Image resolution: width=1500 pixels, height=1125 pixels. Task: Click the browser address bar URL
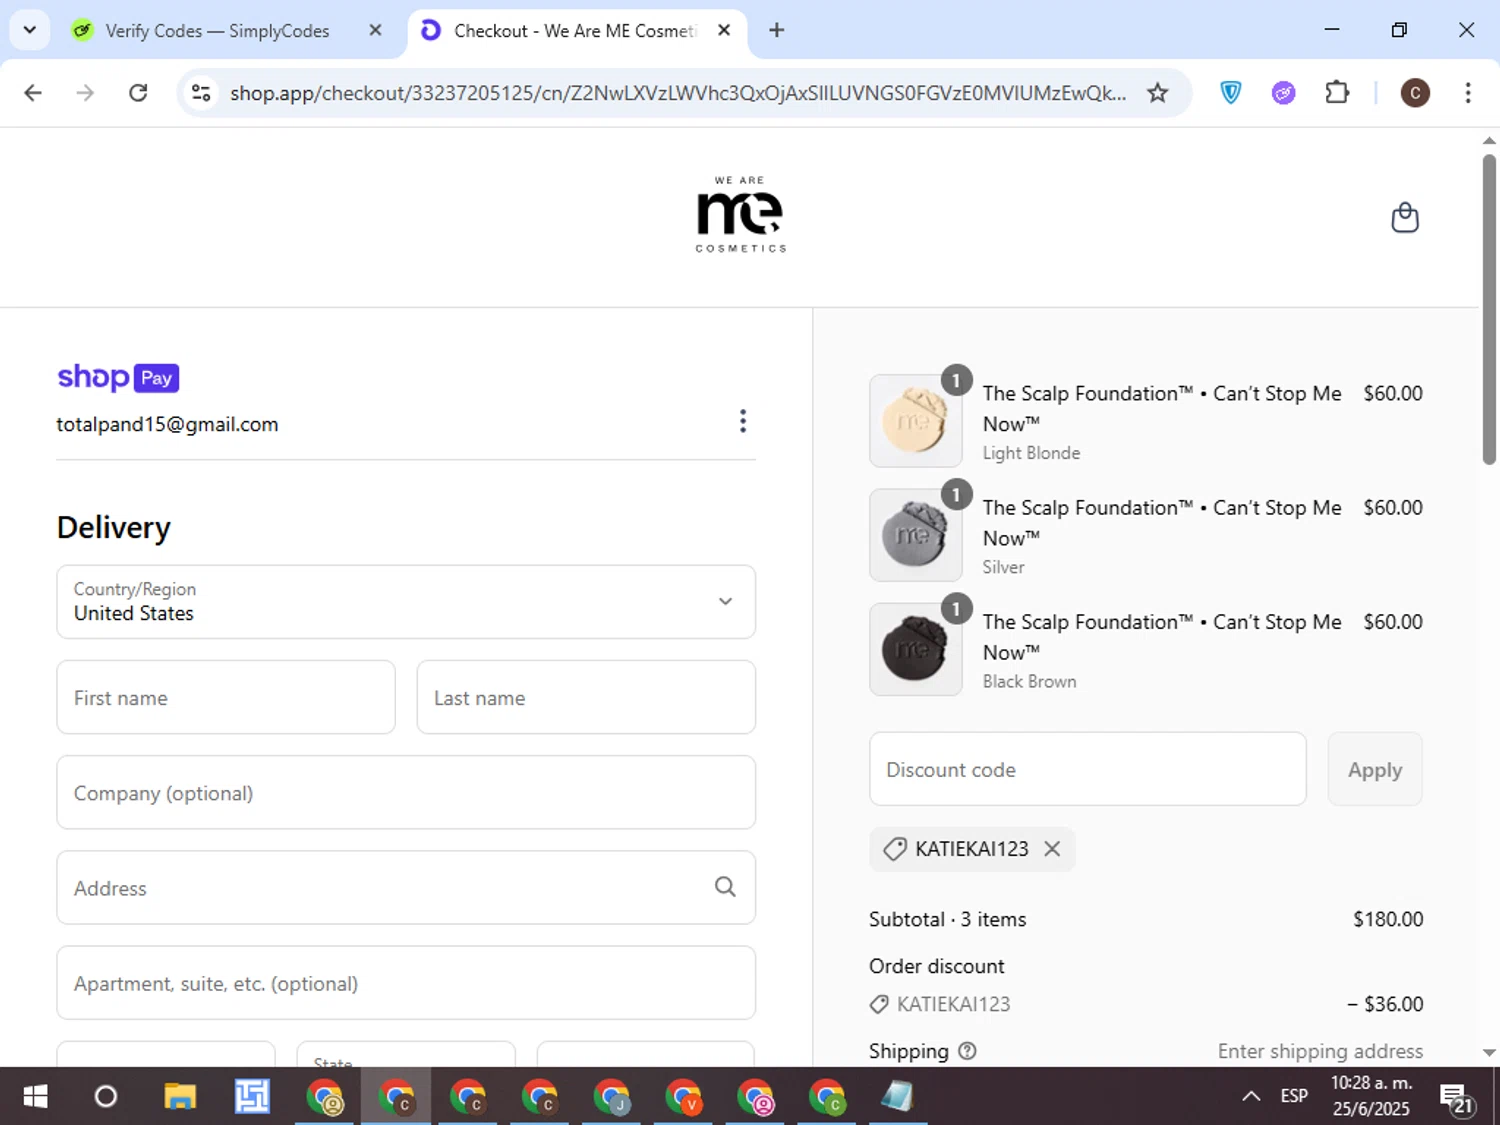(678, 93)
